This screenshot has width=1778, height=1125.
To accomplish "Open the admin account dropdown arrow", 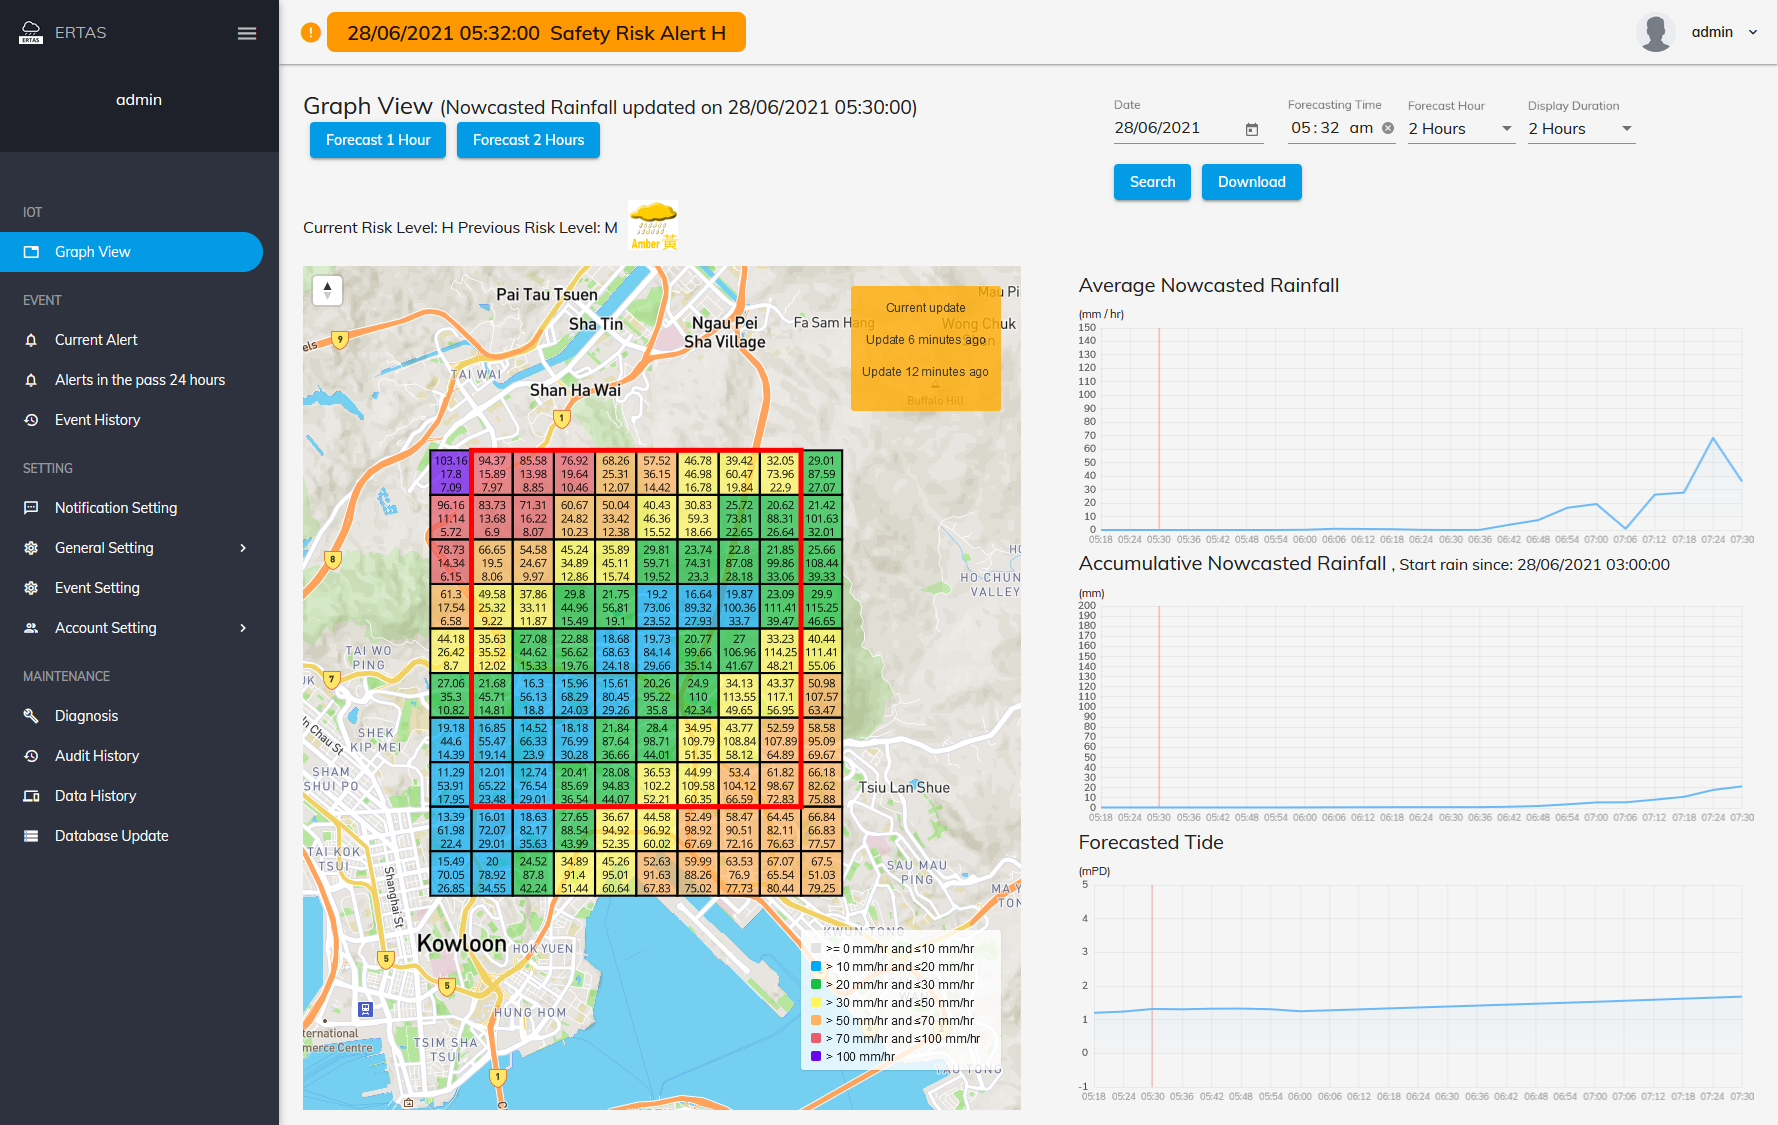I will tap(1753, 33).
